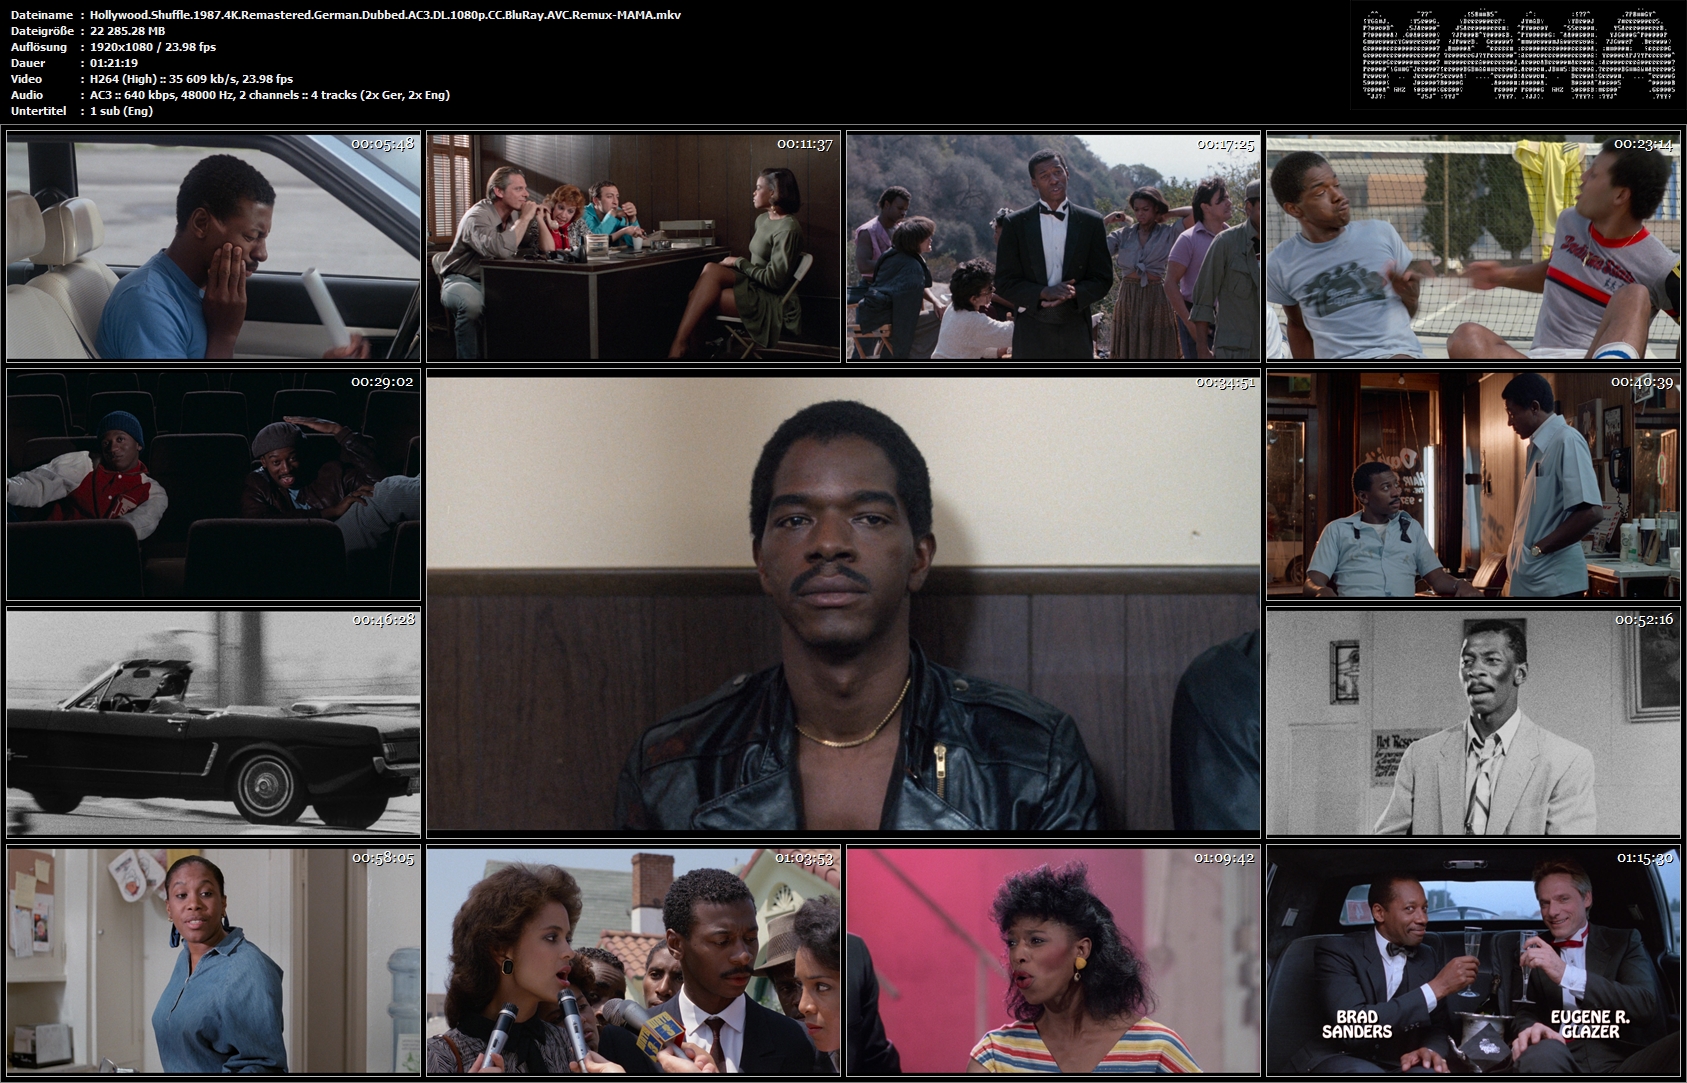Select the subtitle value 1 sub (Eng)
This screenshot has height=1083, width=1687.
pyautogui.click(x=121, y=111)
